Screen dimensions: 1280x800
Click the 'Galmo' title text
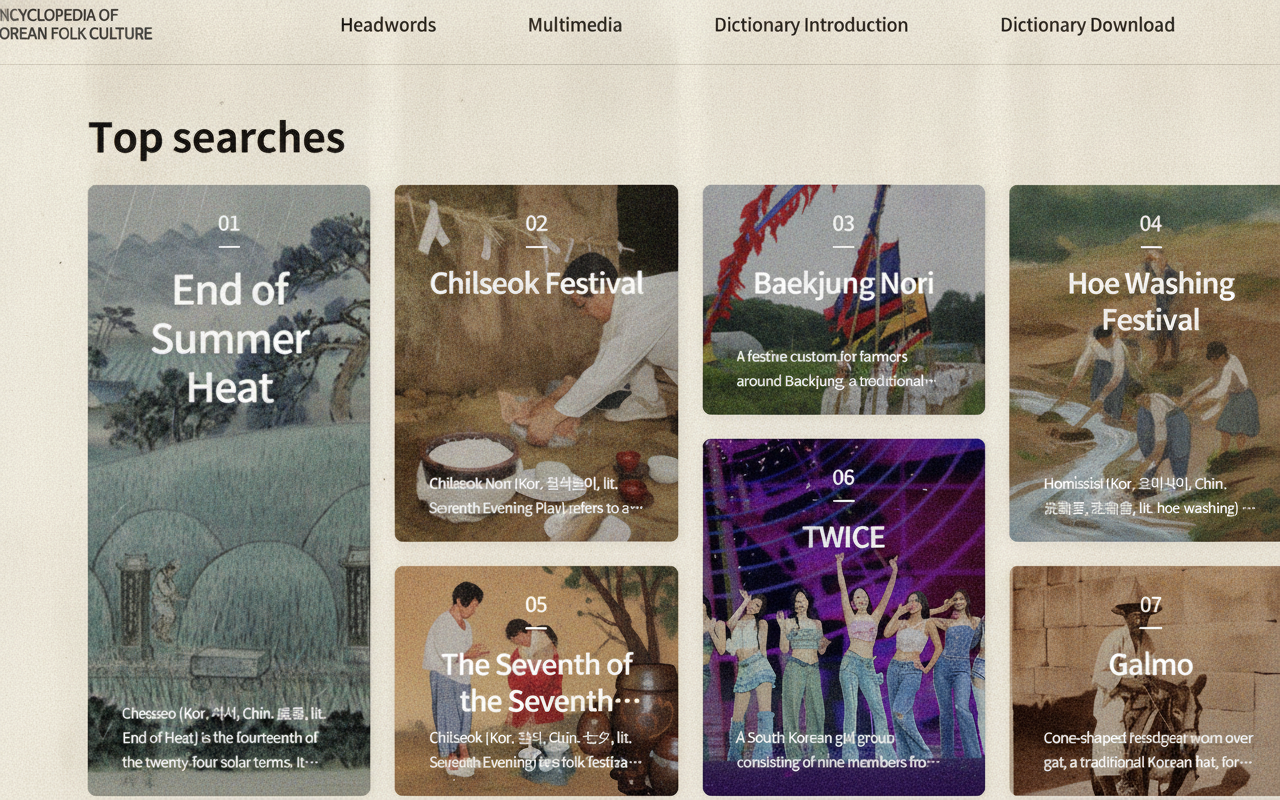[x=1151, y=665]
